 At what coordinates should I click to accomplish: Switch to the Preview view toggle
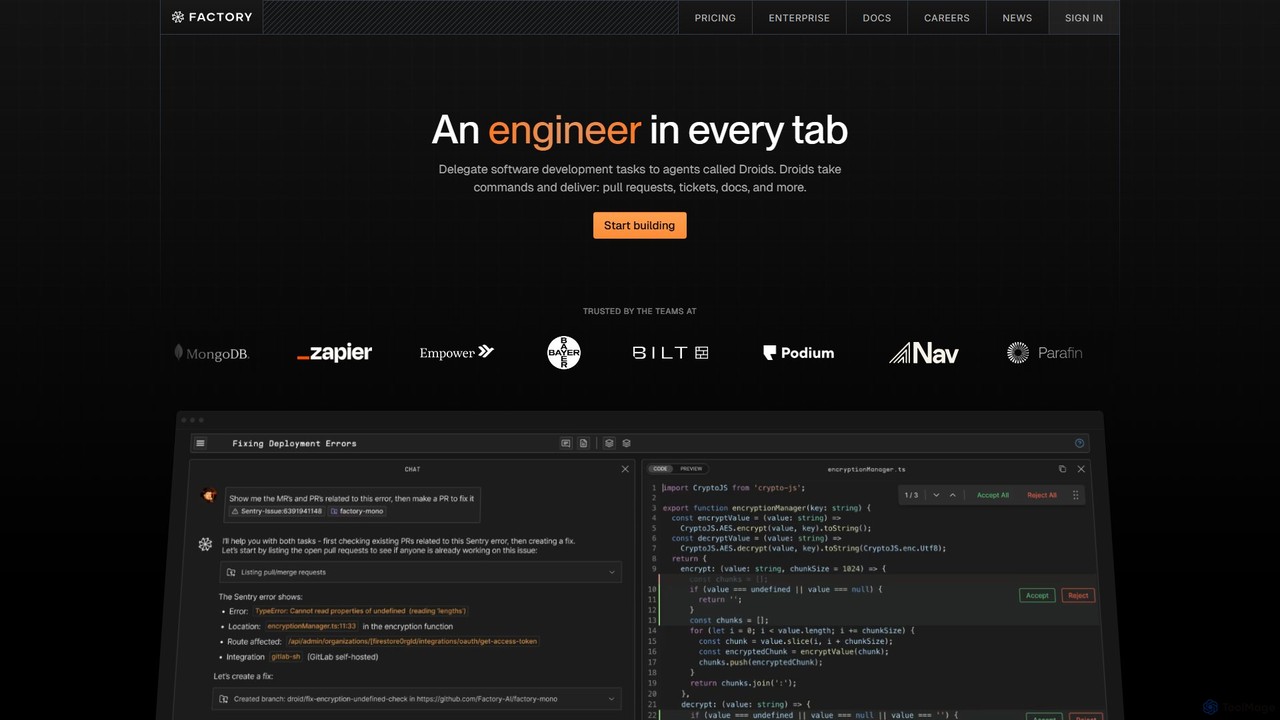pyautogui.click(x=691, y=469)
